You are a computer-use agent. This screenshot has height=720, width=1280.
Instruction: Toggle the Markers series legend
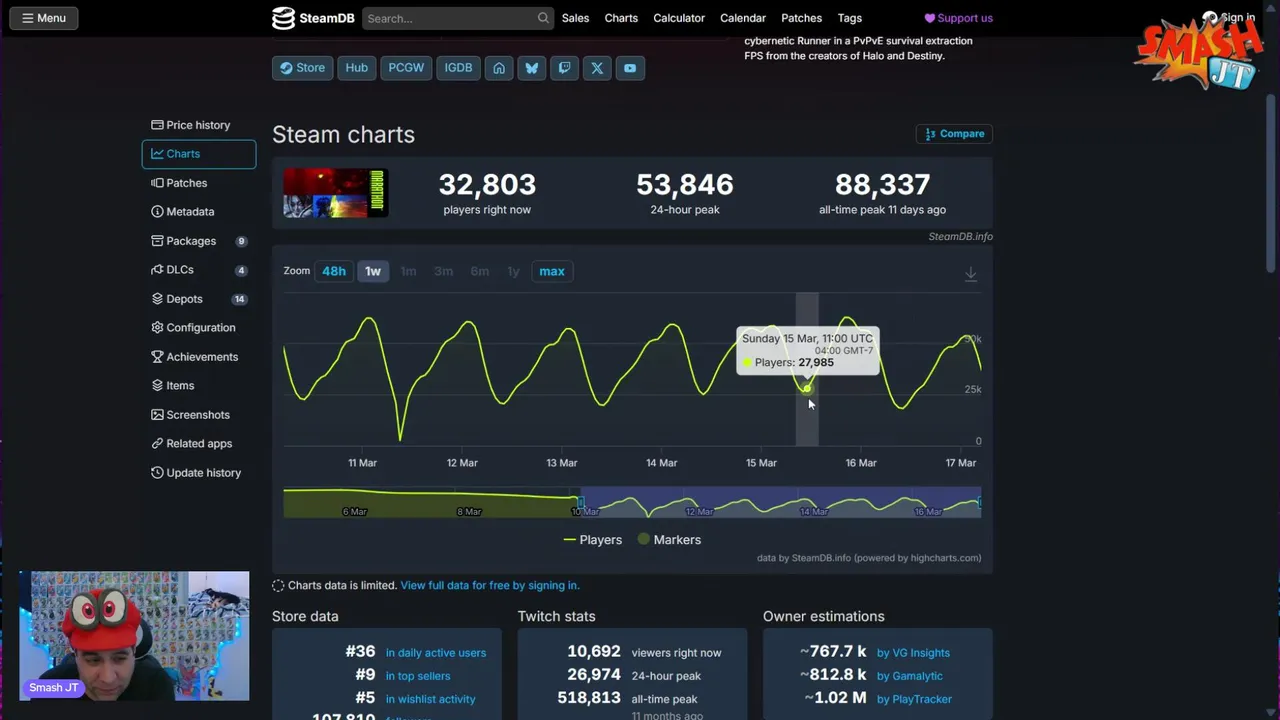(669, 540)
